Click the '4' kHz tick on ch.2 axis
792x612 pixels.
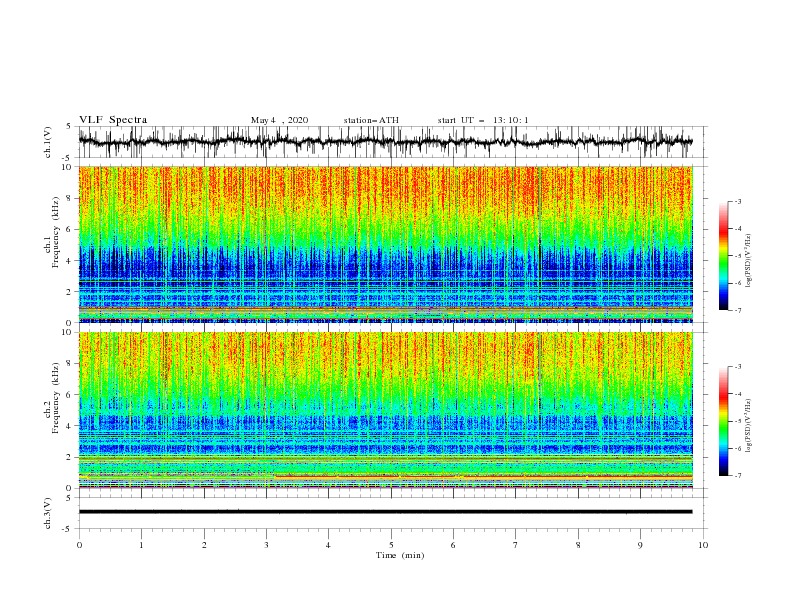pos(69,426)
